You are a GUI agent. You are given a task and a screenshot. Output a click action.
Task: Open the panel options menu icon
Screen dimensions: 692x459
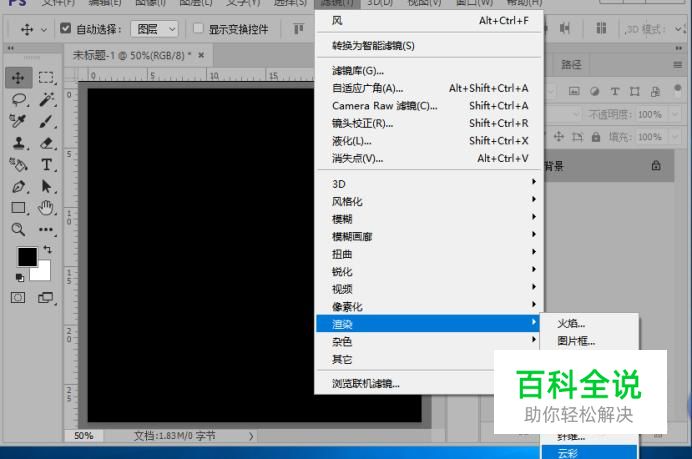pyautogui.click(x=677, y=65)
